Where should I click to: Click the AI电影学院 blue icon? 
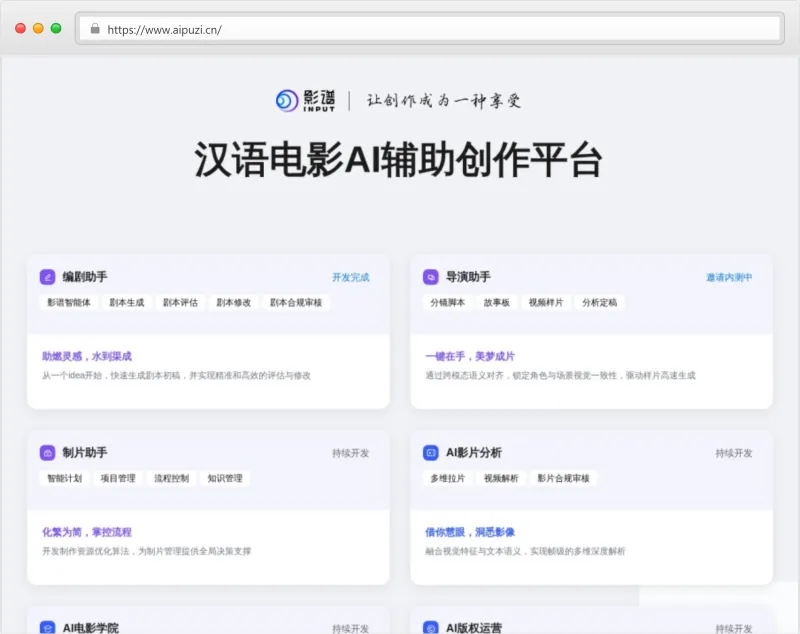47,627
